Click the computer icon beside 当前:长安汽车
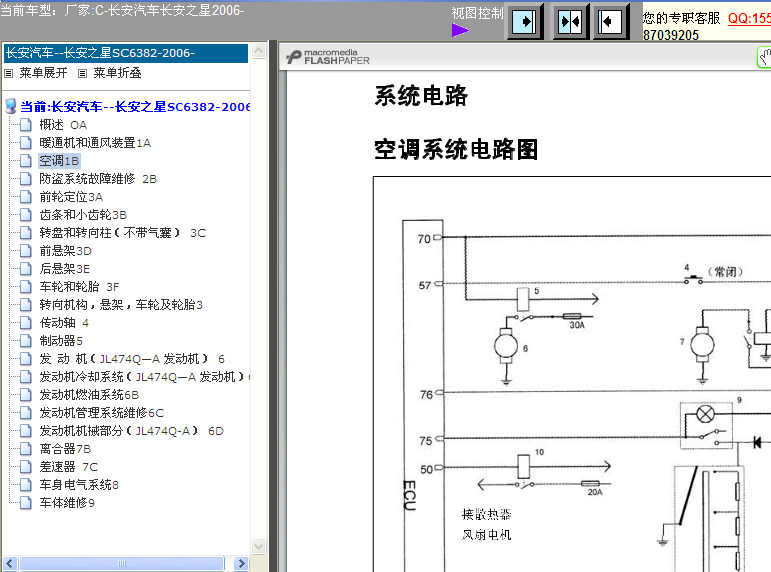 click(11, 106)
